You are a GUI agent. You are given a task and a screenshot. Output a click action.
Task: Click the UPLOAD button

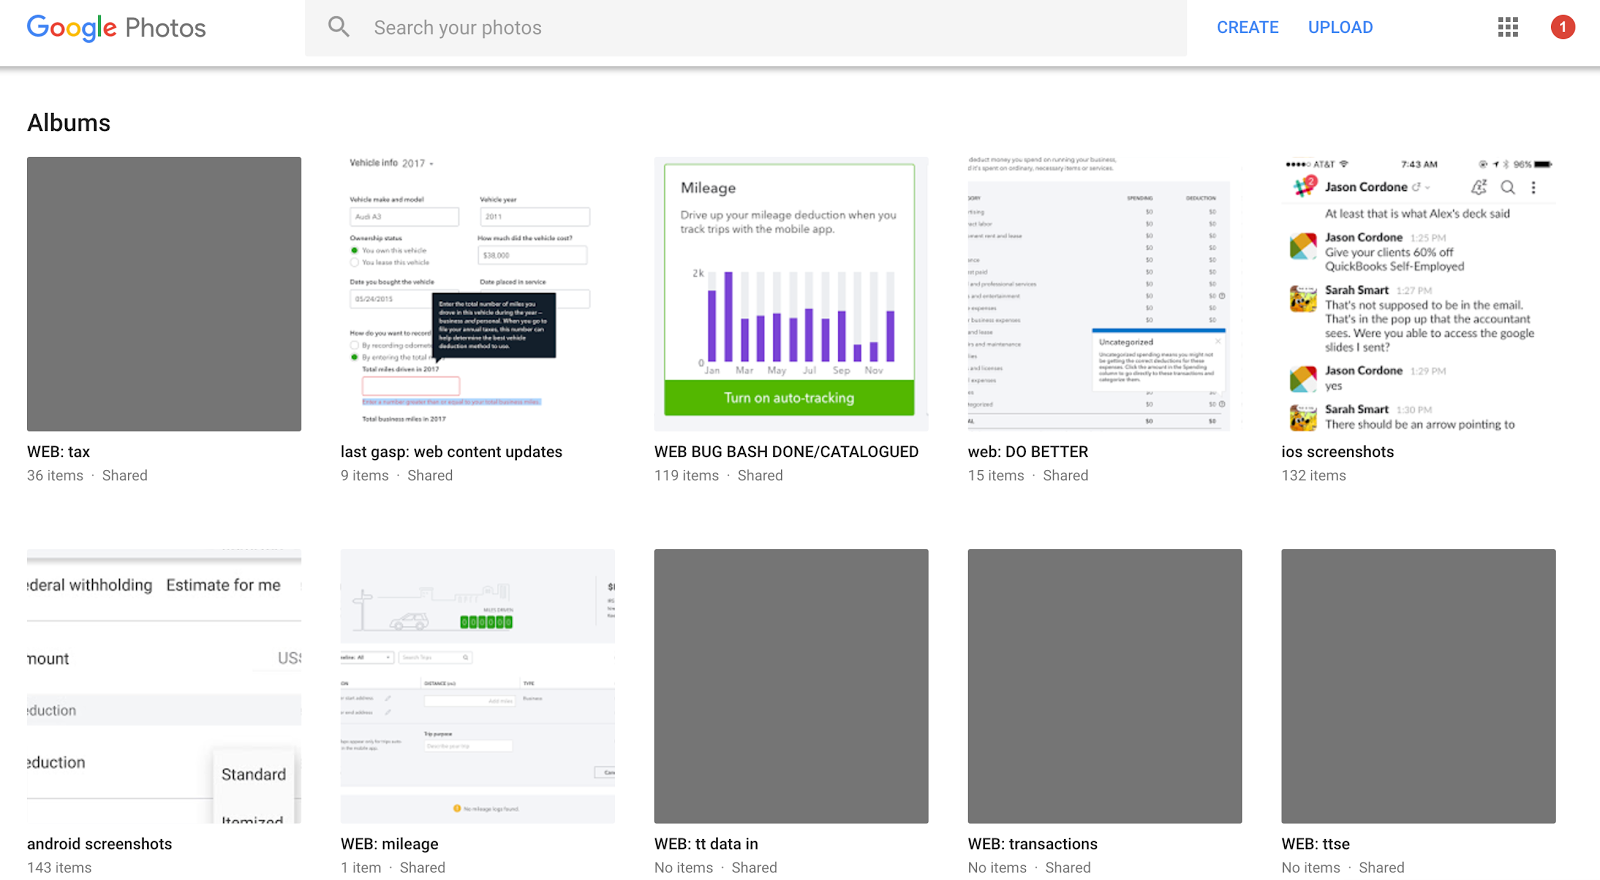1341,27
